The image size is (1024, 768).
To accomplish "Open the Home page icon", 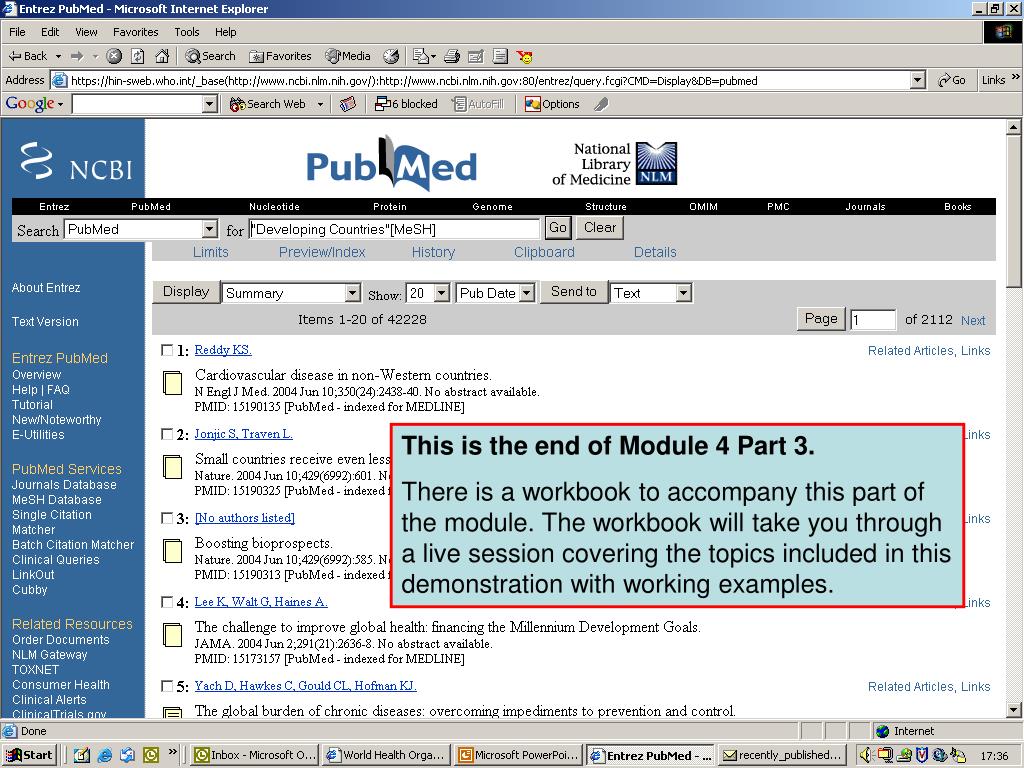I will click(162, 56).
